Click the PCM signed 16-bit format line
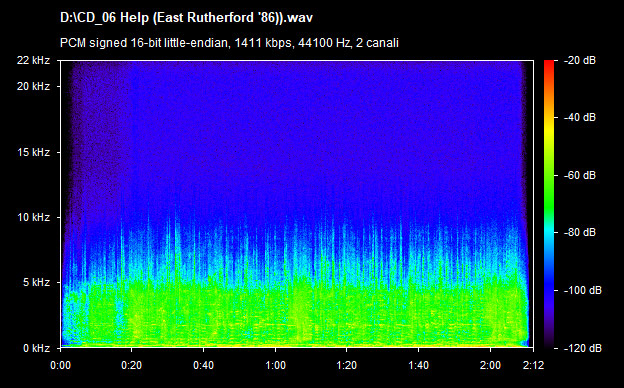624x388 pixels. [x=229, y=43]
